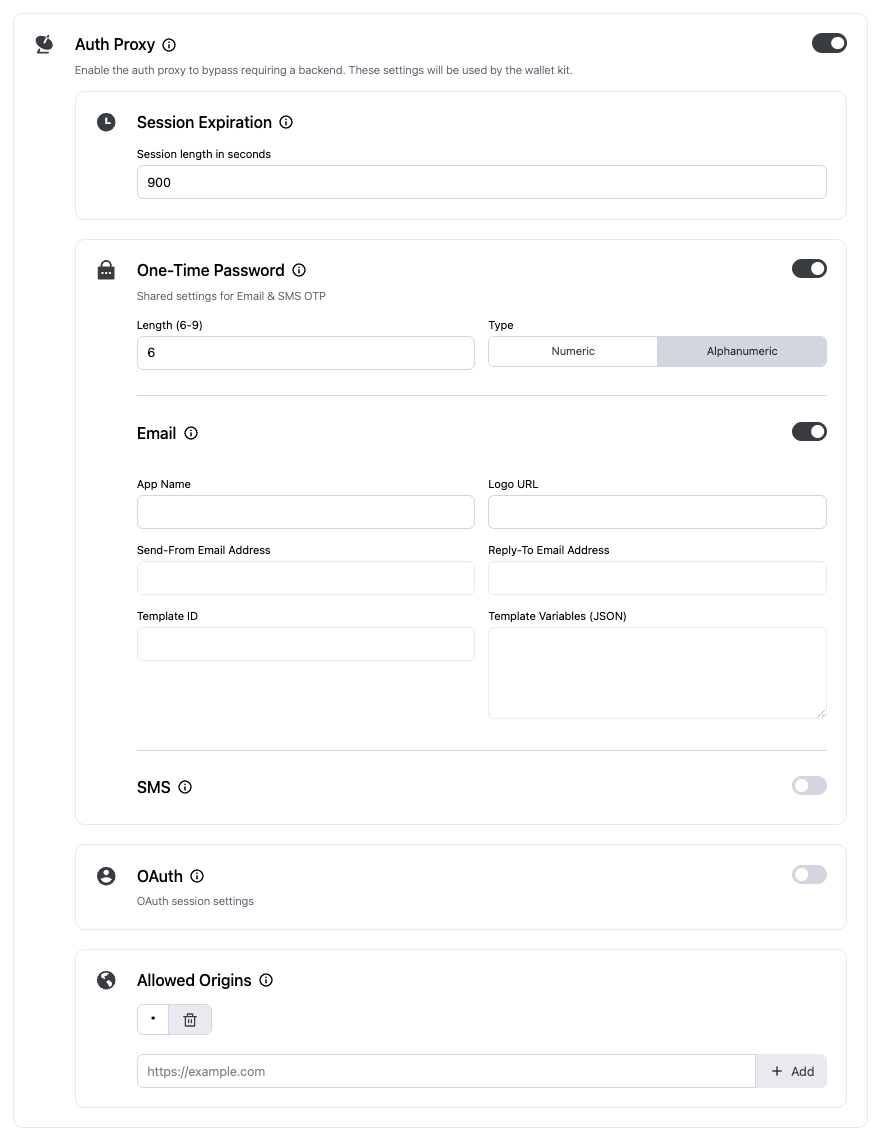This screenshot has height=1137, width=882.
Task: Click the Session length in seconds input field
Action: pos(481,182)
